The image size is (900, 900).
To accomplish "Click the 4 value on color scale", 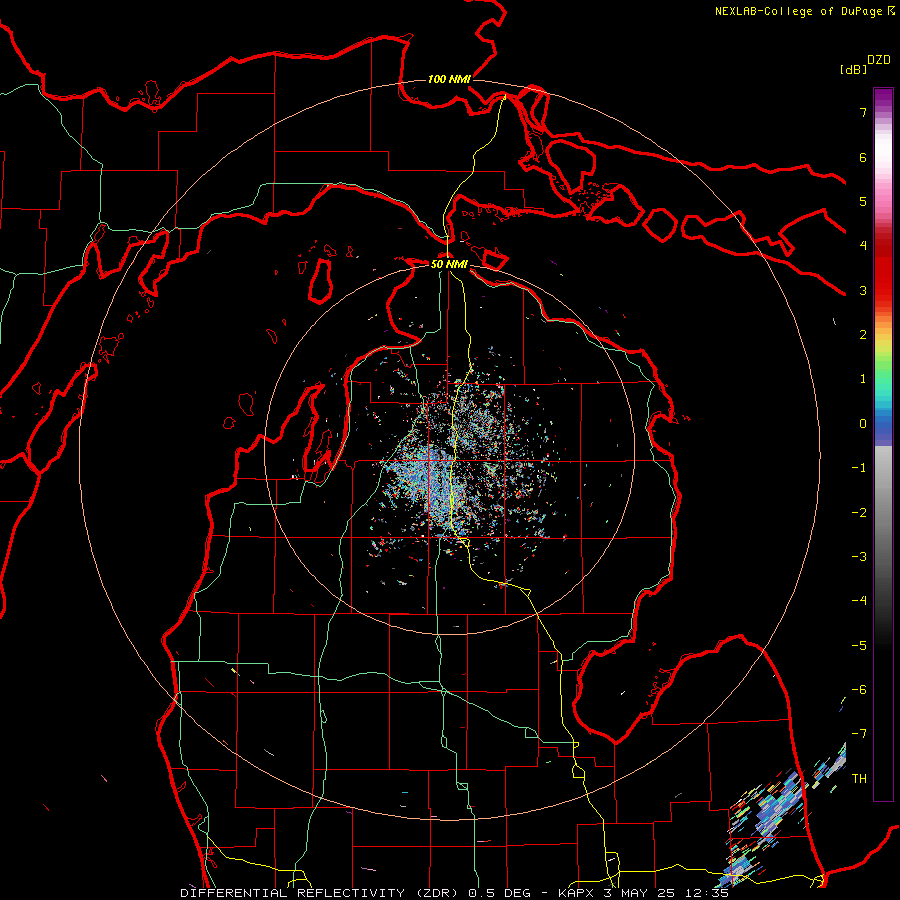I will click(863, 246).
